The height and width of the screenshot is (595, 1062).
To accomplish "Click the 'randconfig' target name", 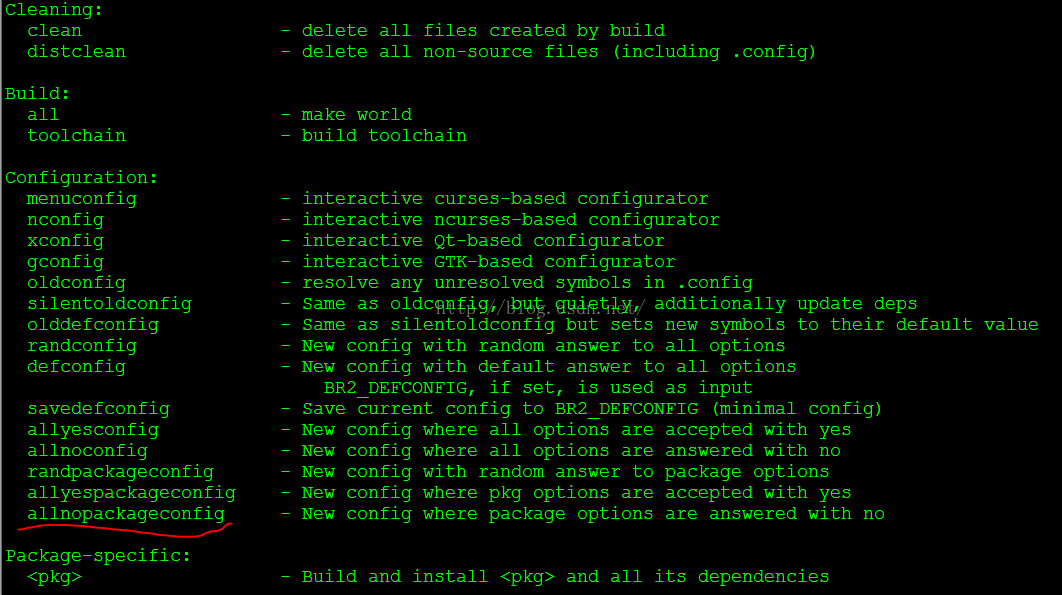I will pyautogui.click(x=82, y=346).
